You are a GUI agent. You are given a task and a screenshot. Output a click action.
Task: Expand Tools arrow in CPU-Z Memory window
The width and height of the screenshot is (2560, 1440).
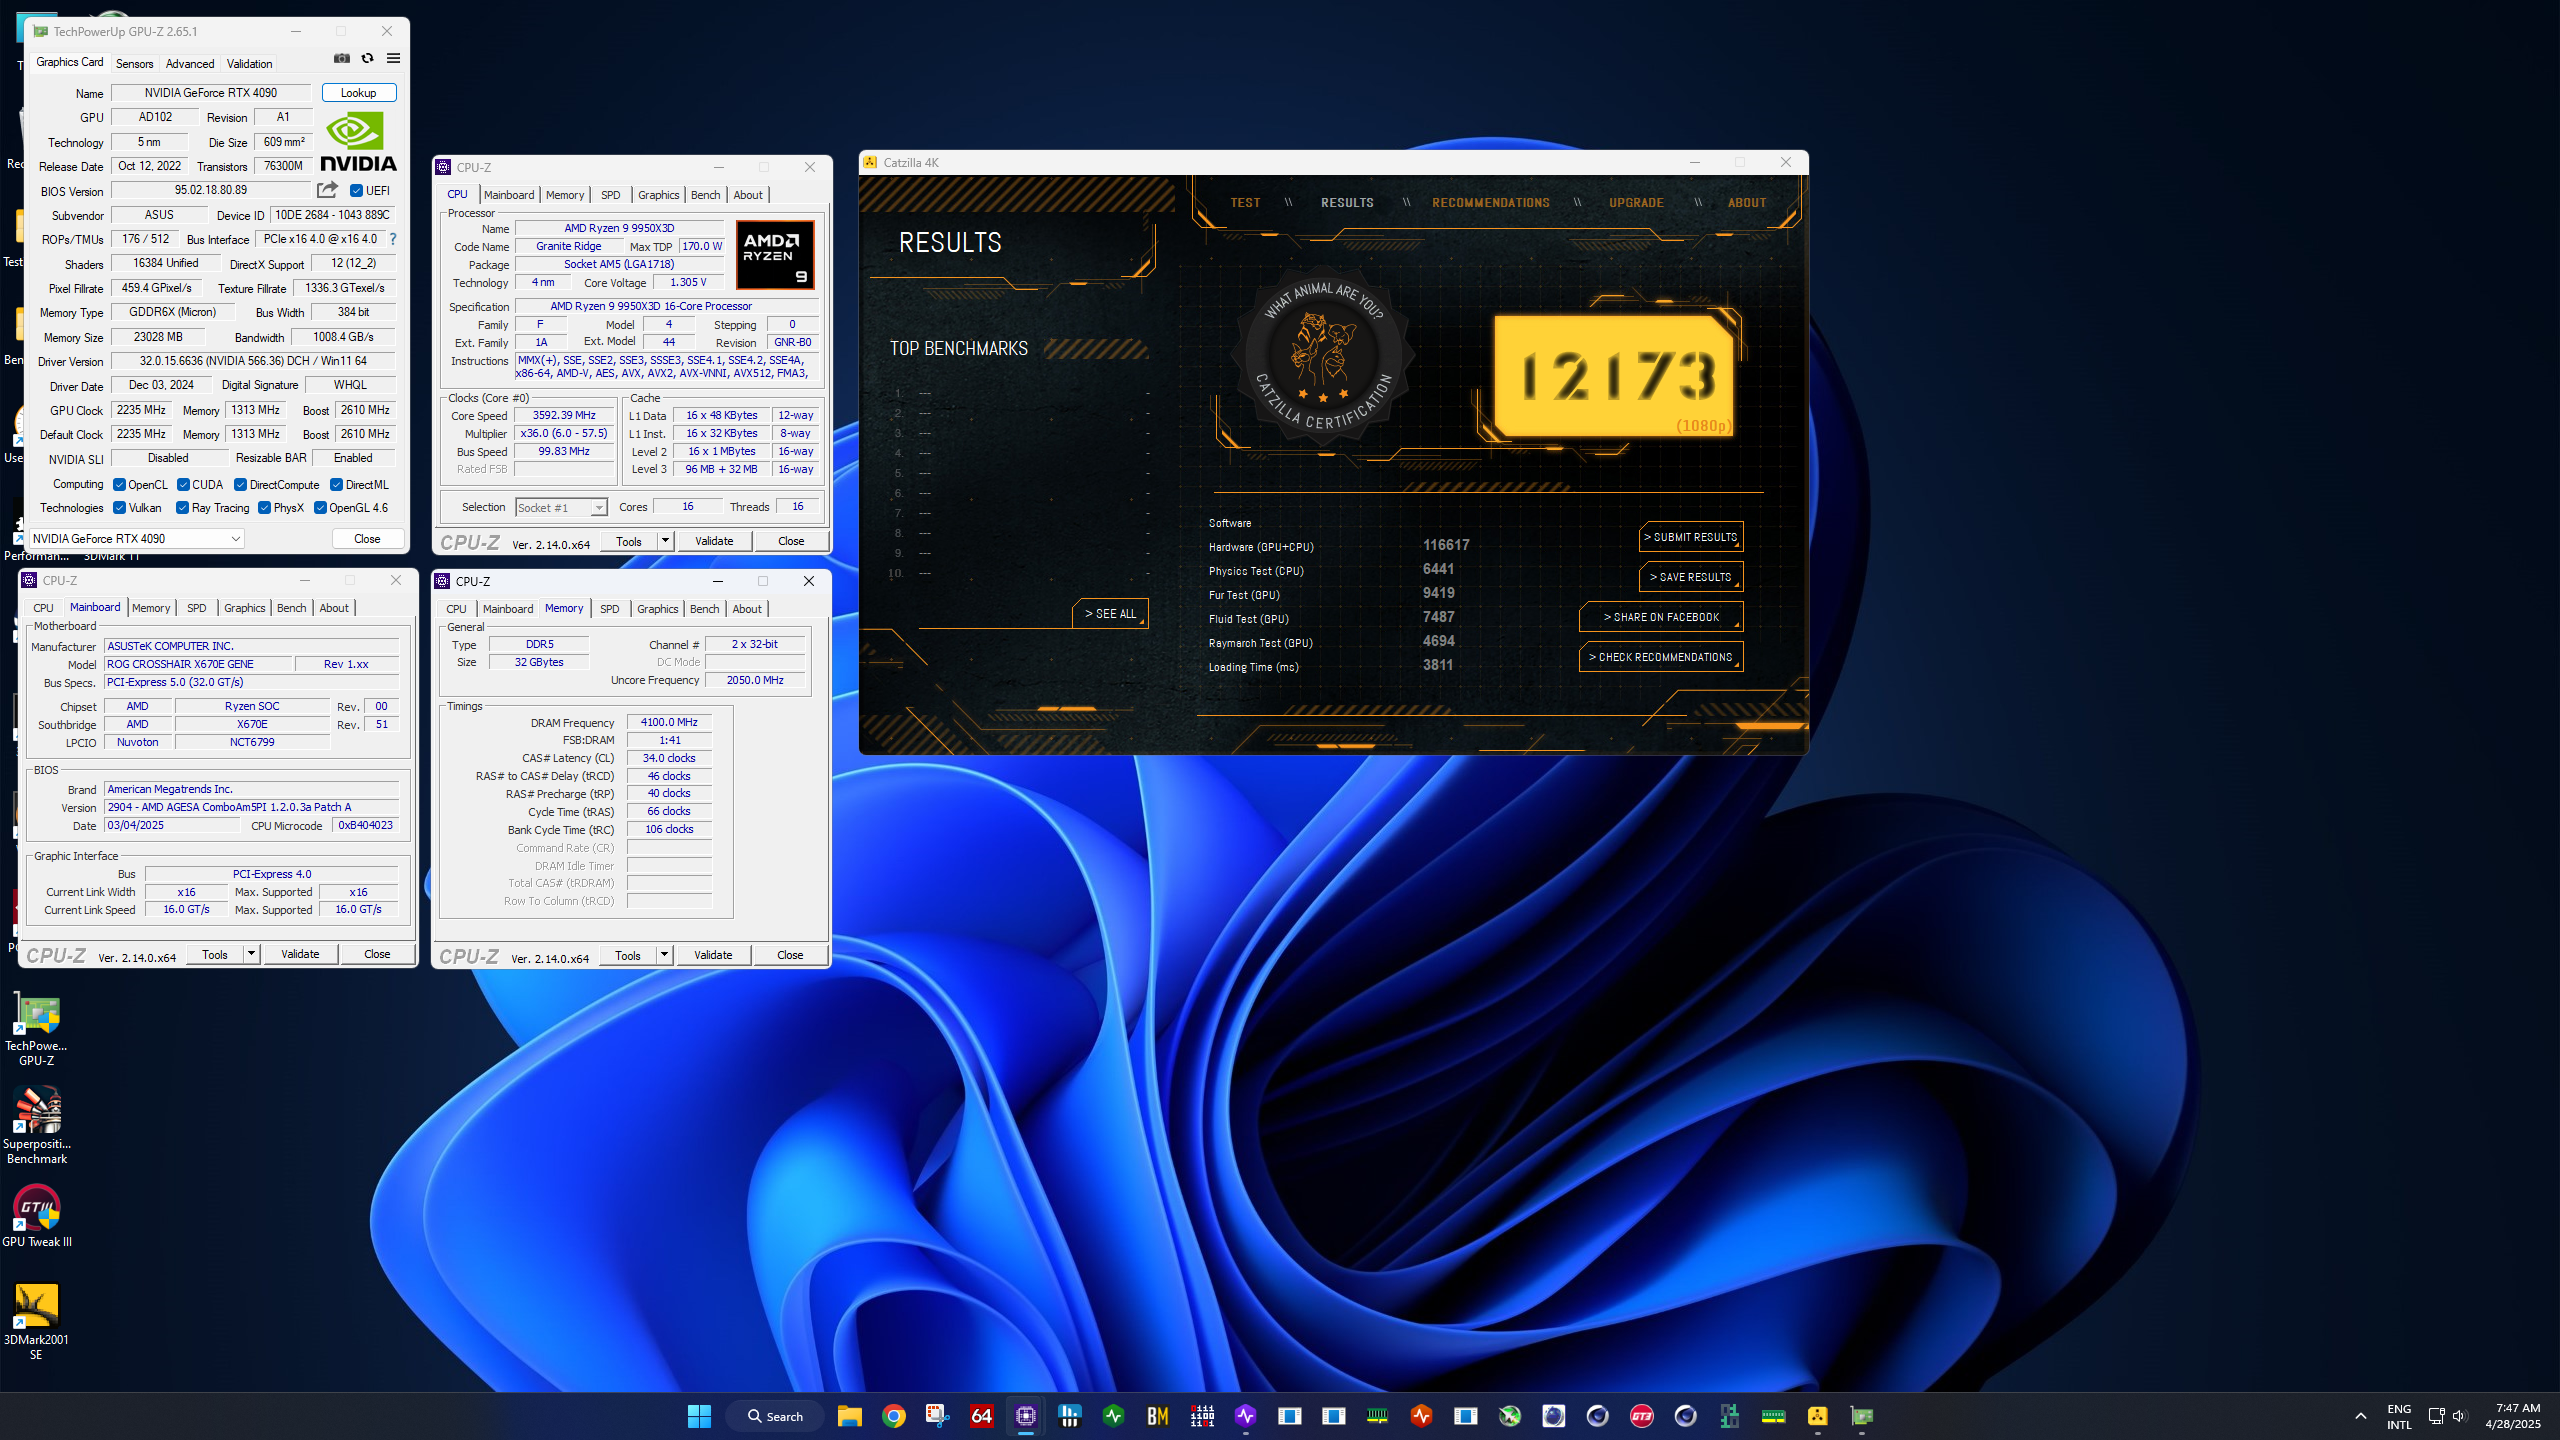coord(663,955)
